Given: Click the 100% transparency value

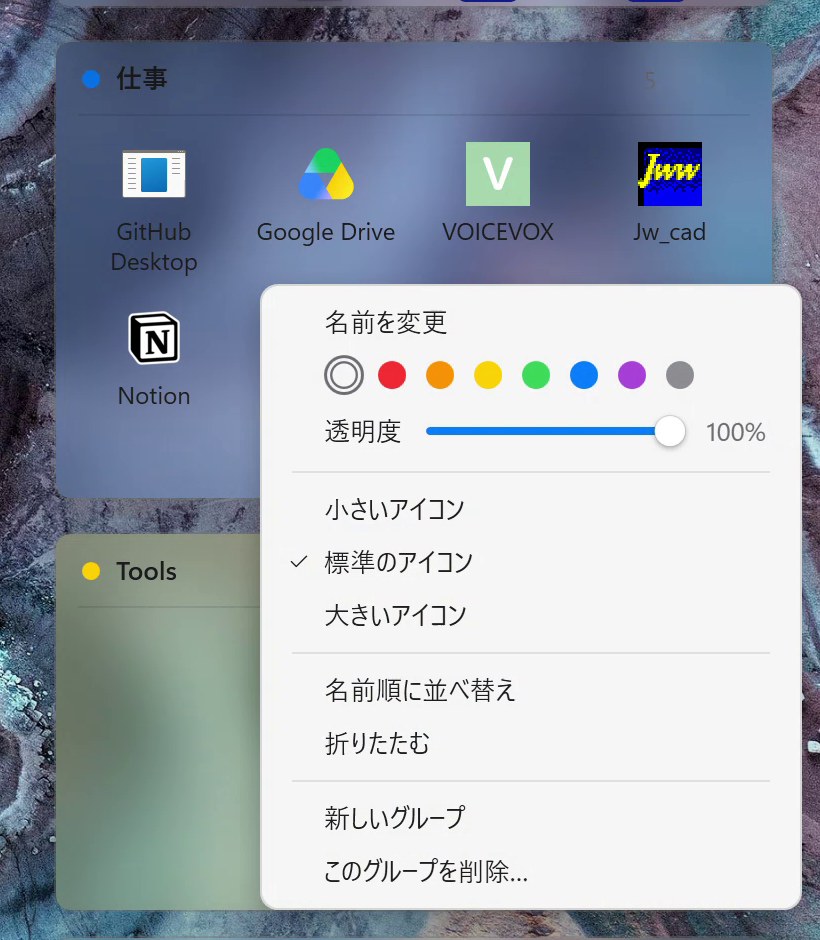Looking at the screenshot, I should click(735, 432).
